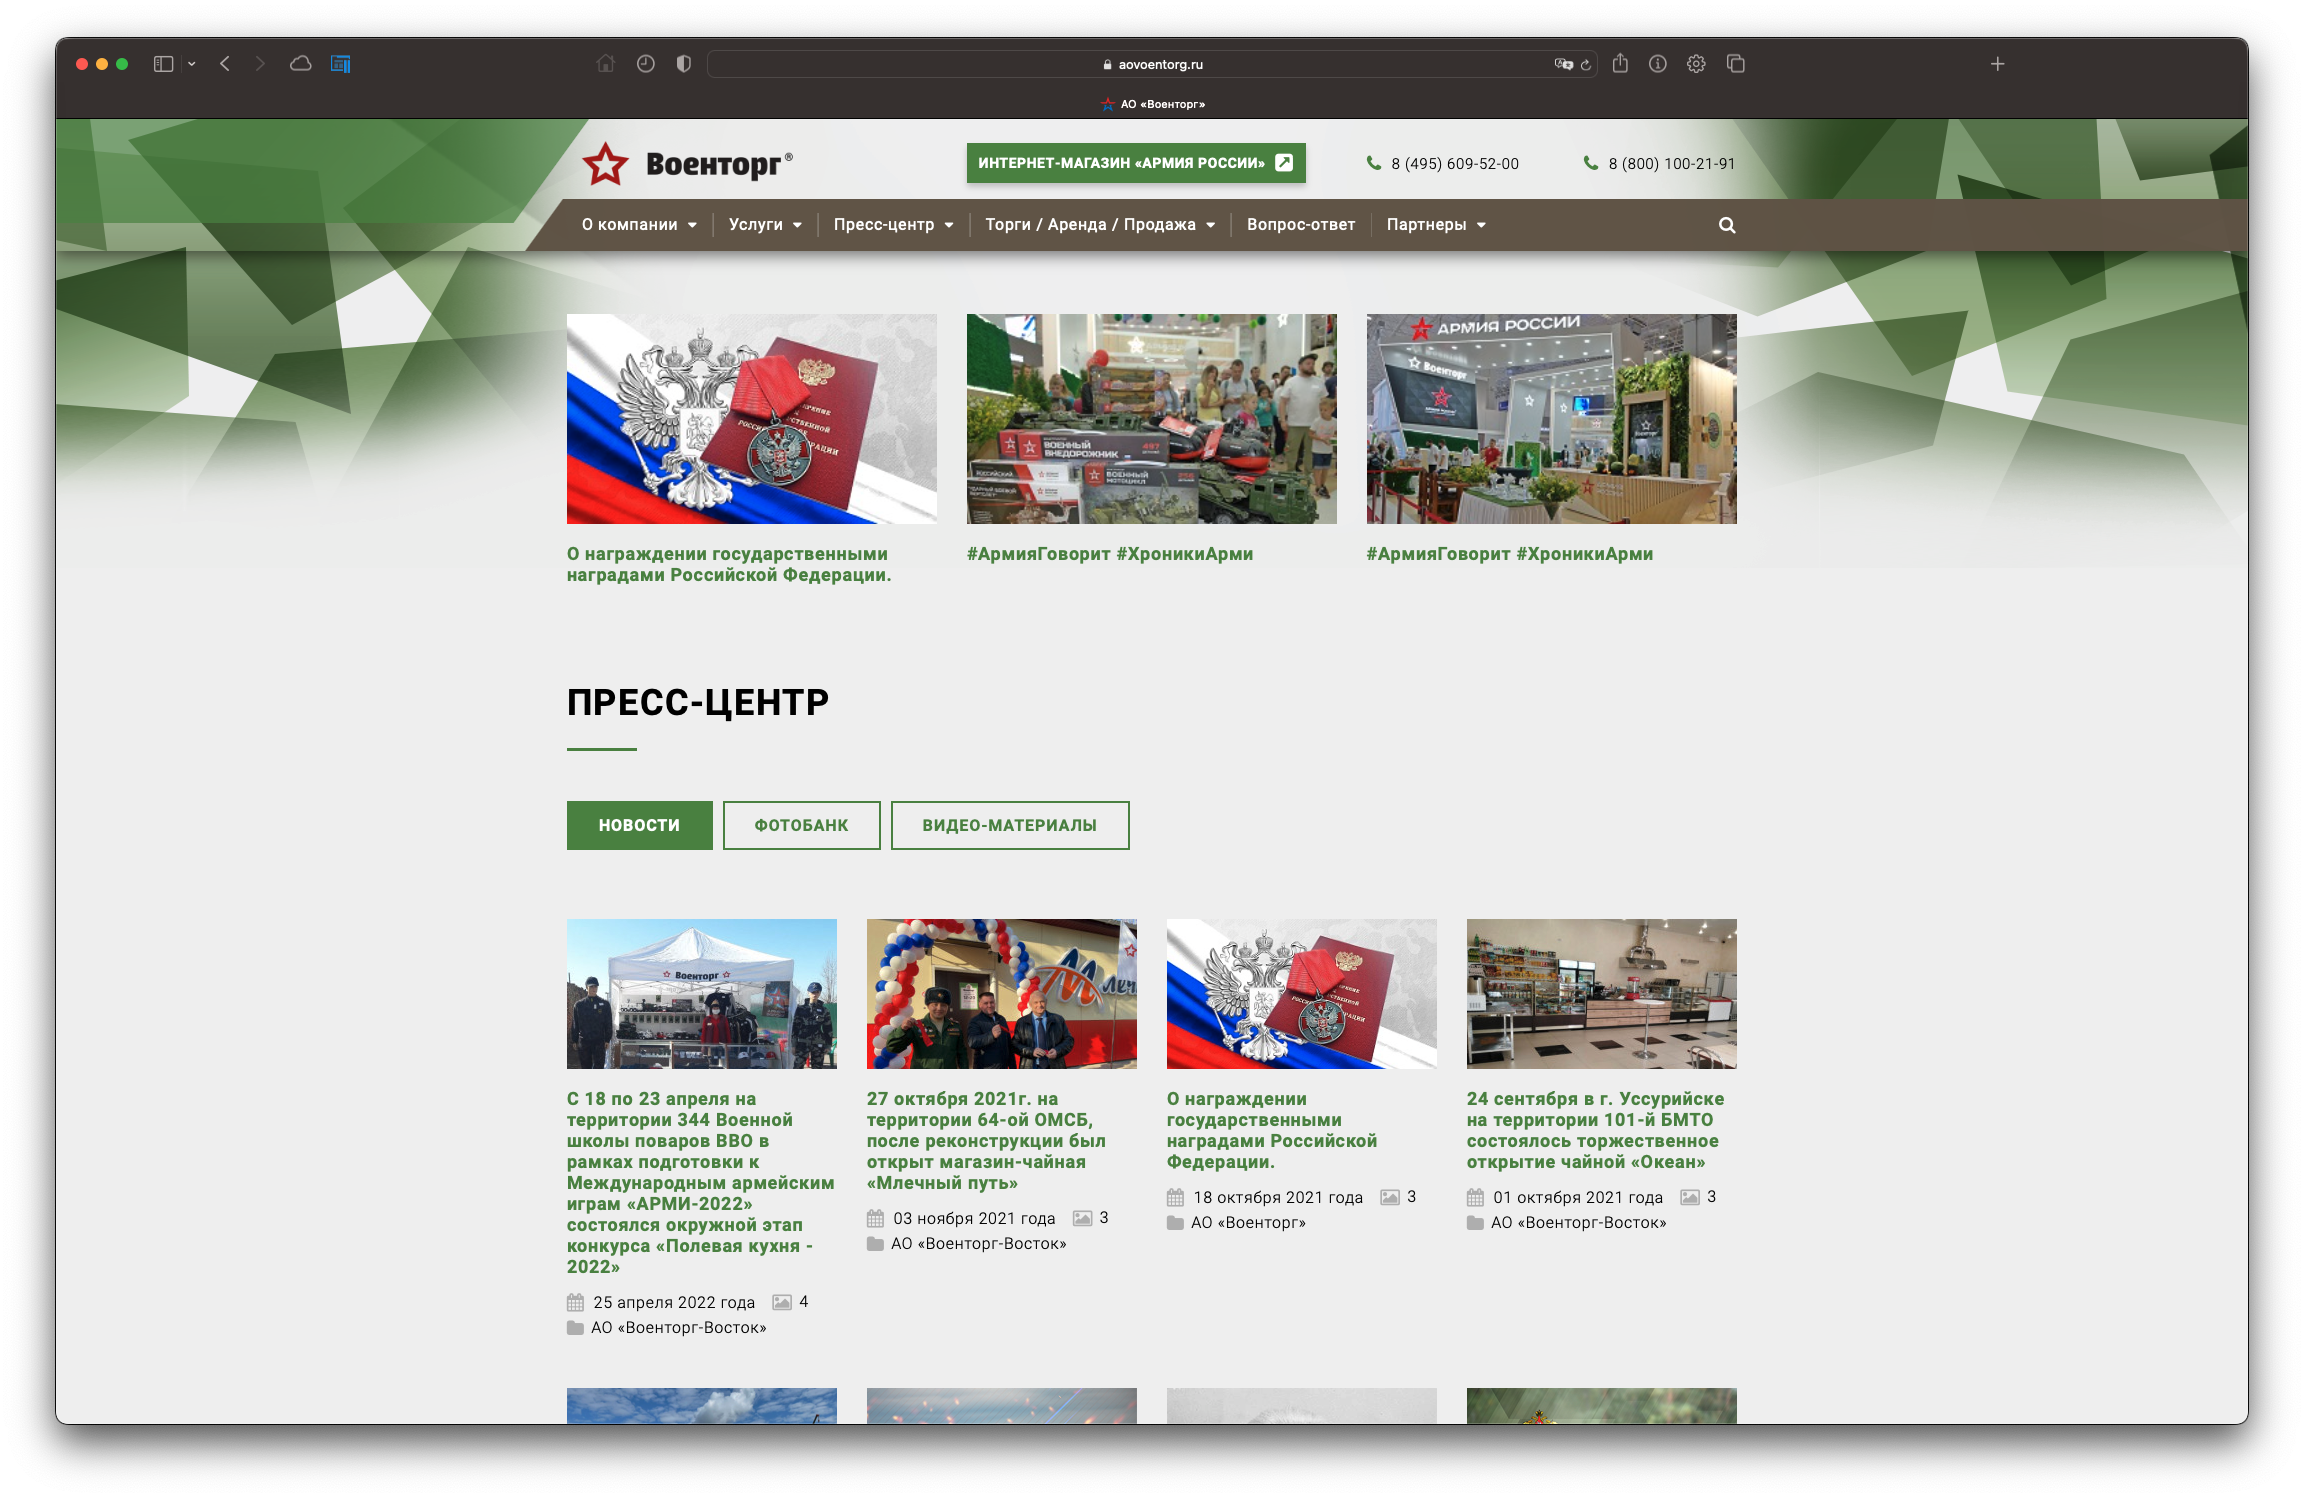2304x1498 pixels.
Task: Click the iCloud tabs cloud icon
Action: tap(300, 64)
